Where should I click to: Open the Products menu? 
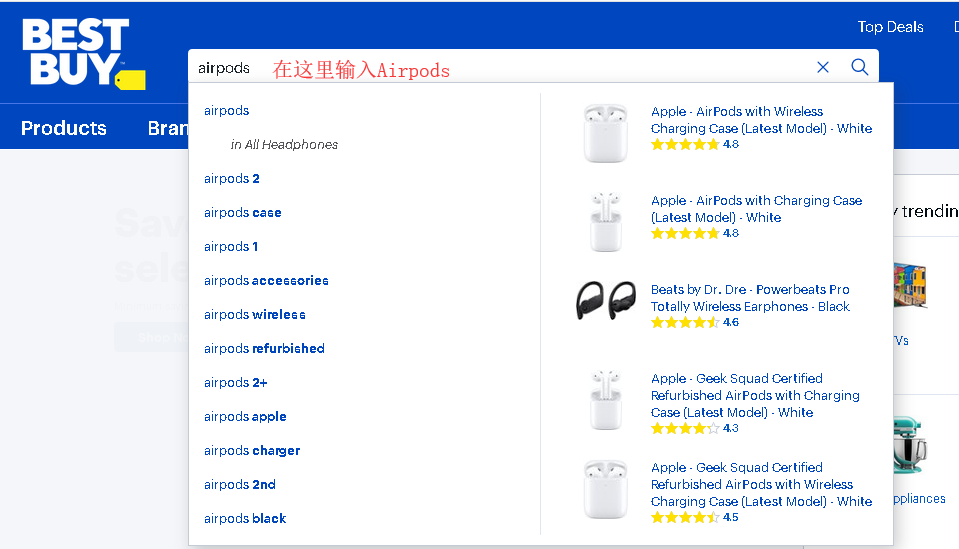click(x=64, y=128)
